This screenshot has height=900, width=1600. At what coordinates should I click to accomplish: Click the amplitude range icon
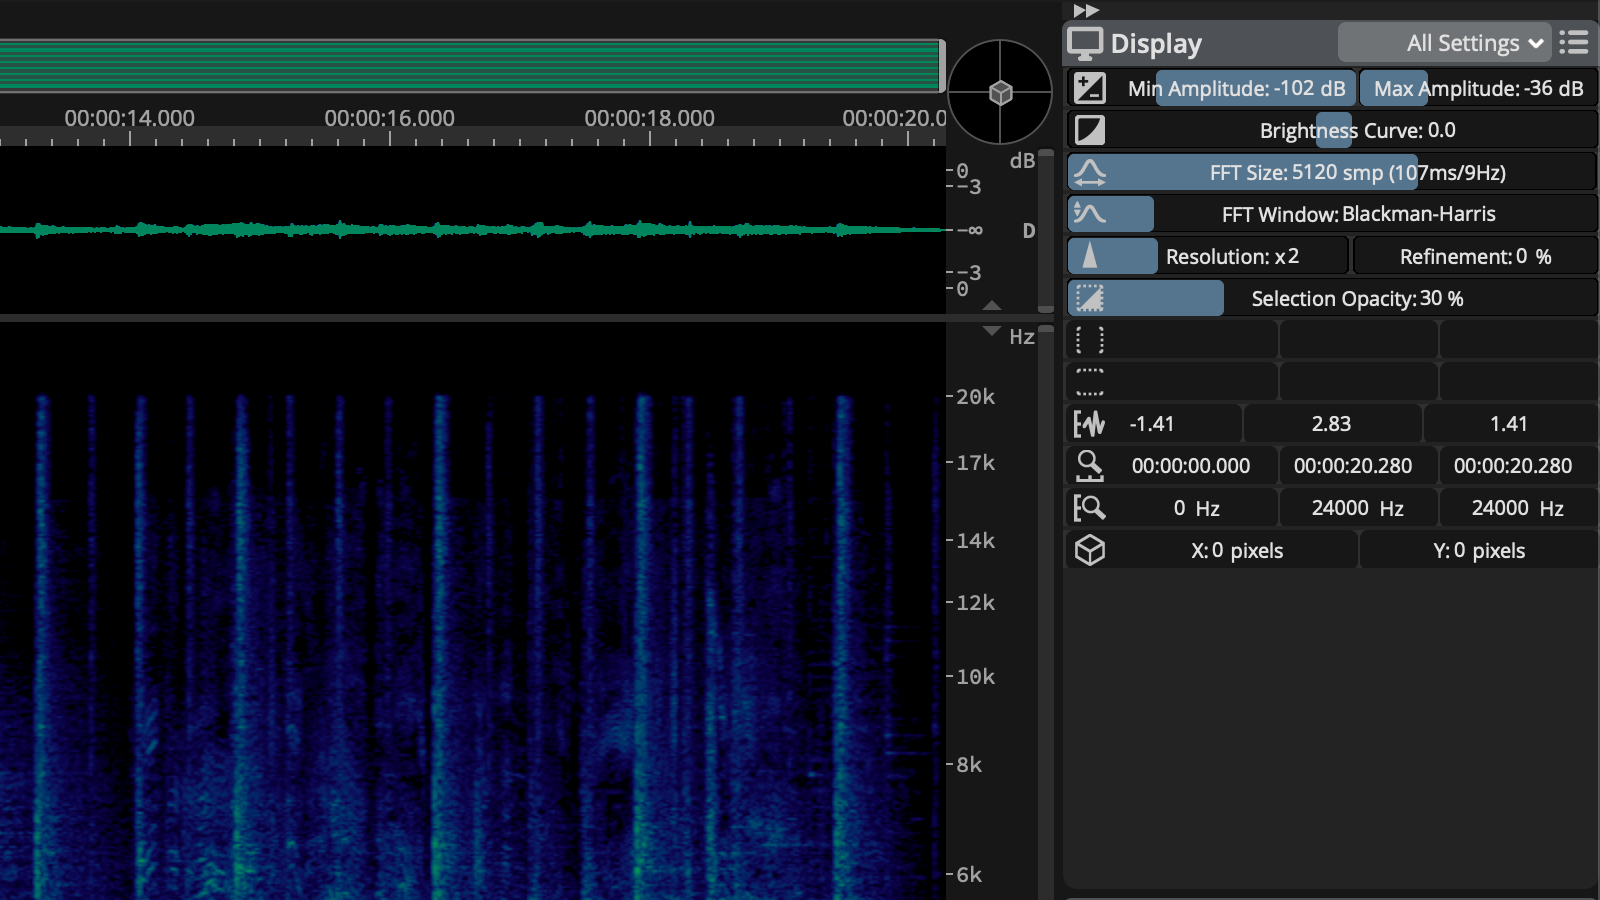coord(1089,88)
